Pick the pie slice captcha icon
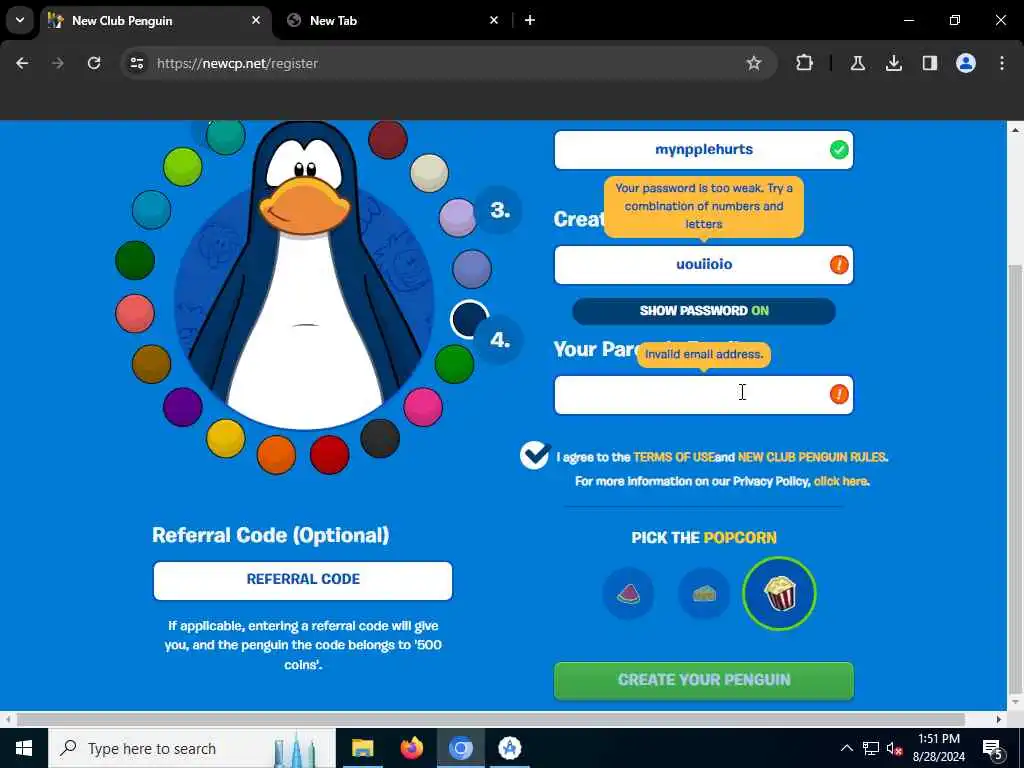Screen dimensions: 1024x768 704,594
